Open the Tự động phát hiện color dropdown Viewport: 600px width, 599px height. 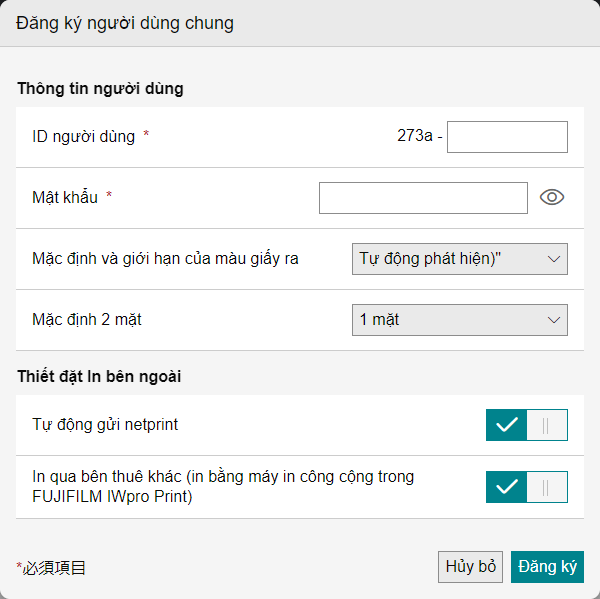pyautogui.click(x=460, y=259)
